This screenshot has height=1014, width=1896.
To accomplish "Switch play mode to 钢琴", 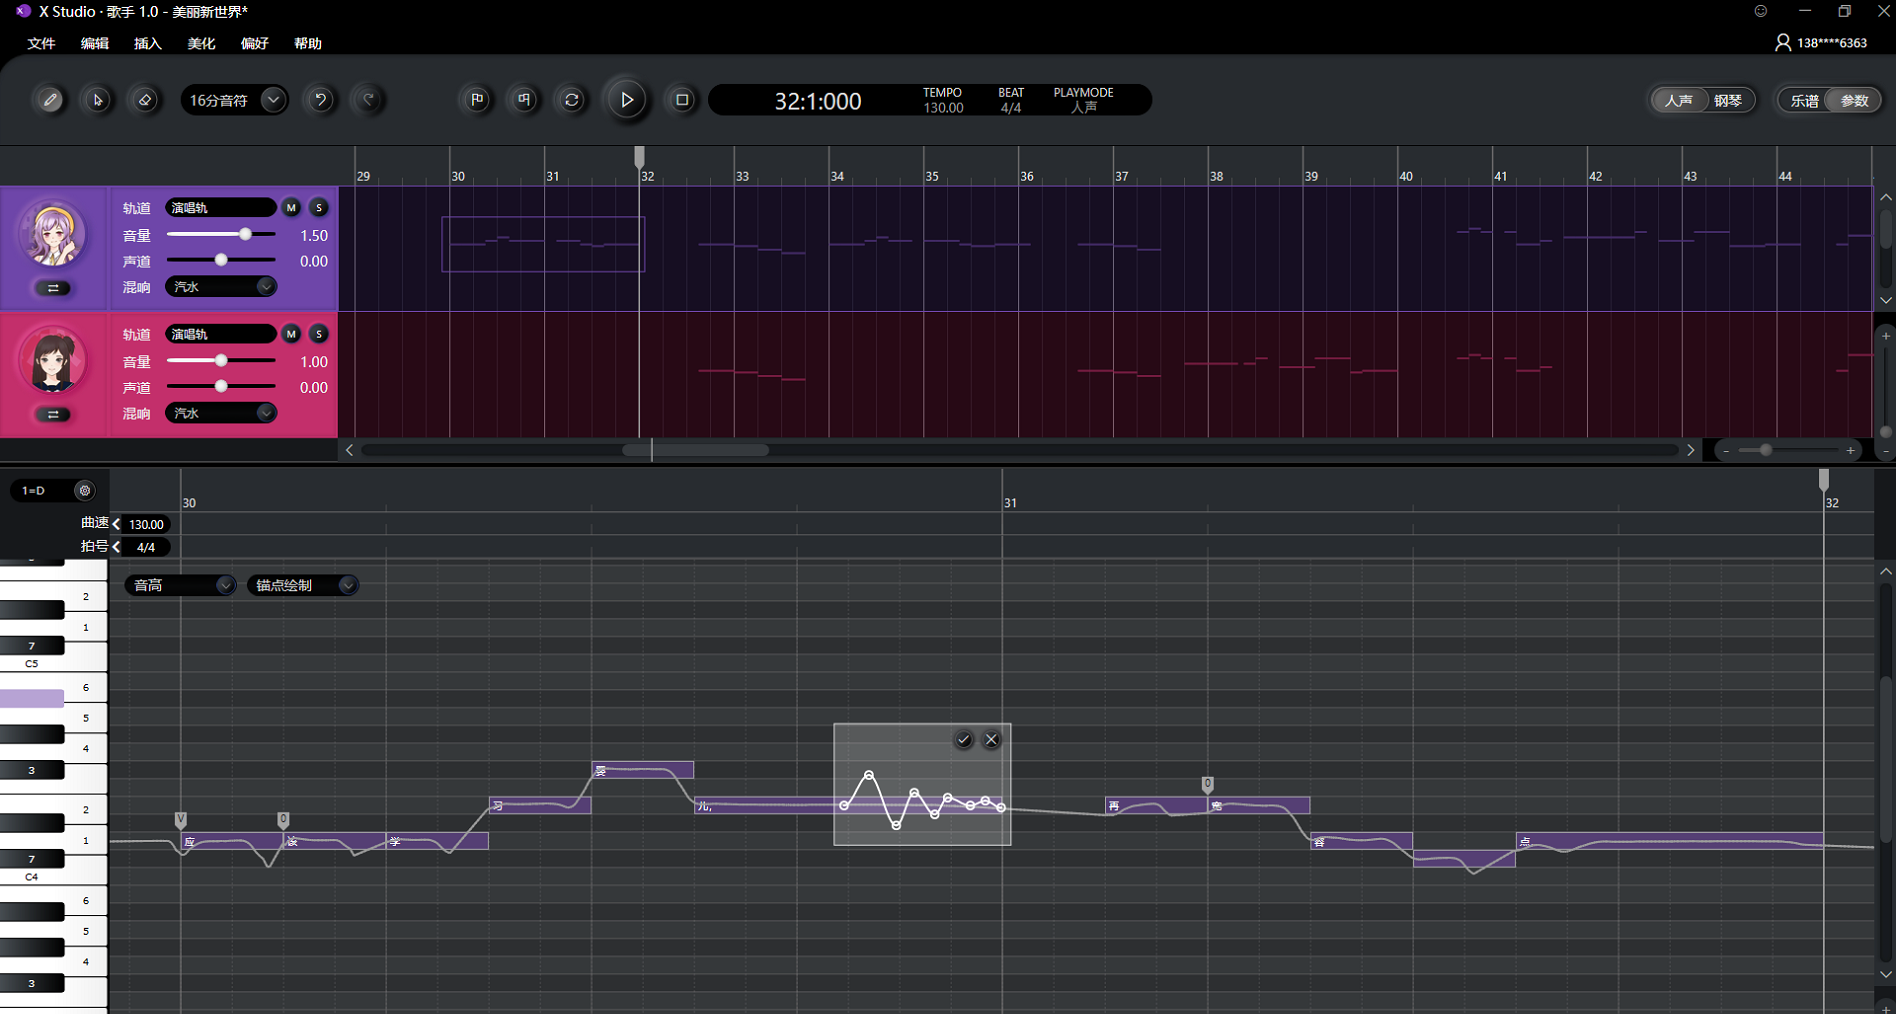I will 1728,100.
